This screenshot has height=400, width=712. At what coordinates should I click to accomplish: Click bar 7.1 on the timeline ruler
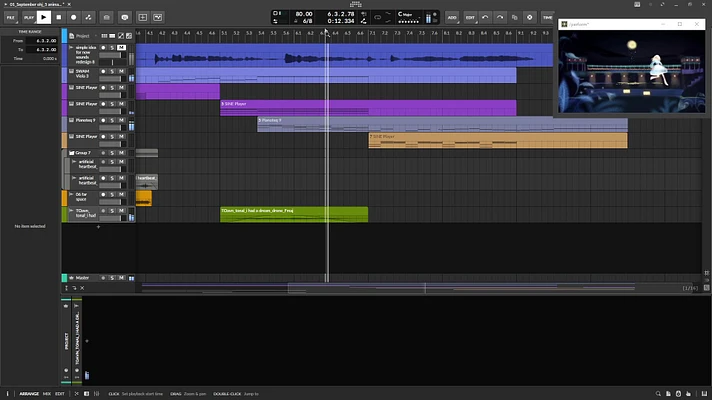pos(372,33)
